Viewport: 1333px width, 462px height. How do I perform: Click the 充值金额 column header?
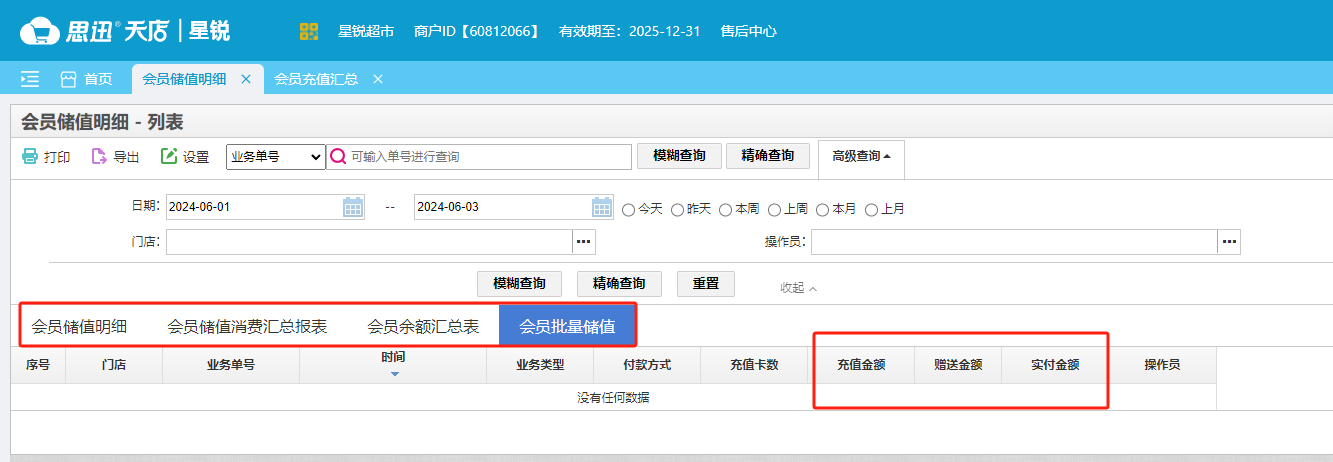[x=861, y=365]
